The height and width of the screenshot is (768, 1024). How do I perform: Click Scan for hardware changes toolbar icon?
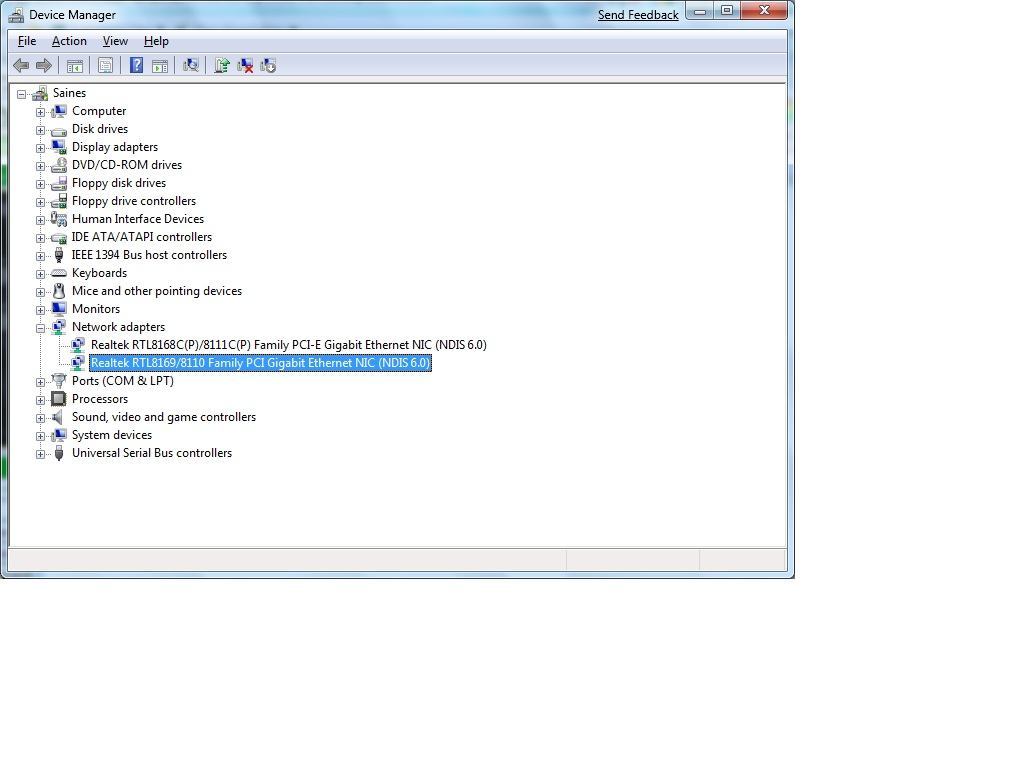(191, 65)
